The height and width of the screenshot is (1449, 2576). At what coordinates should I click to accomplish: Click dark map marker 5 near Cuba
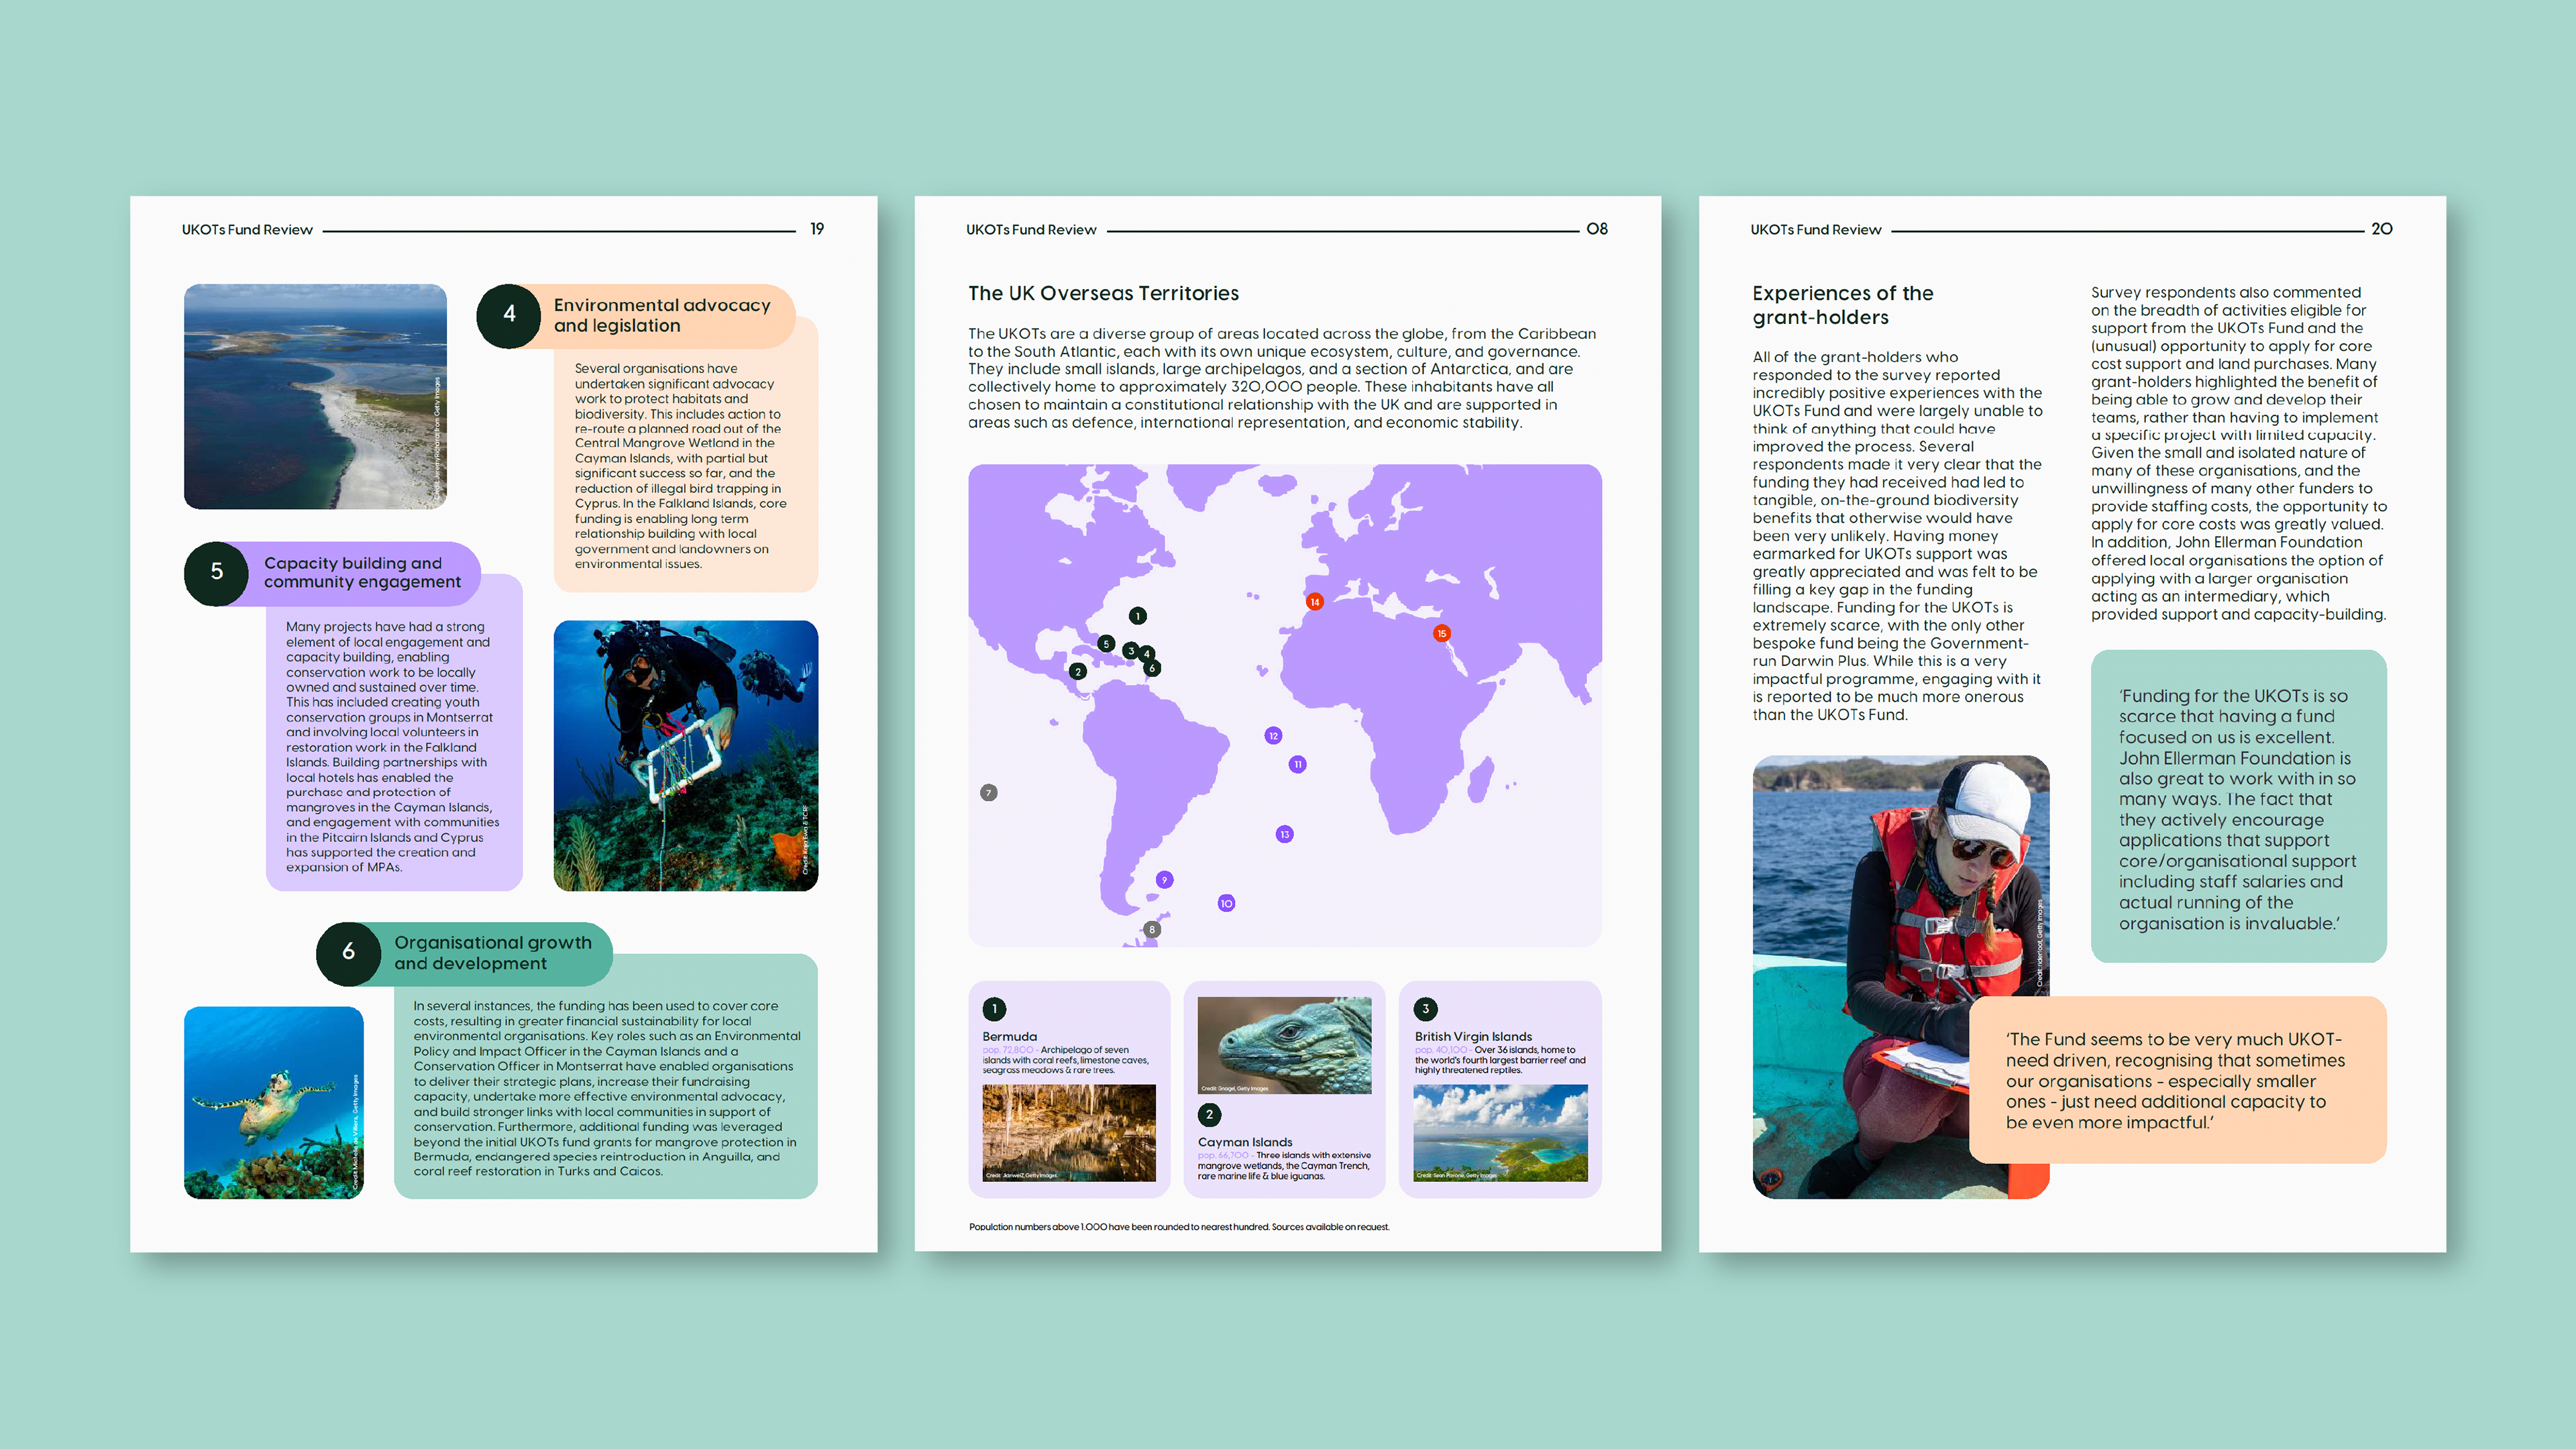pyautogui.click(x=1106, y=644)
